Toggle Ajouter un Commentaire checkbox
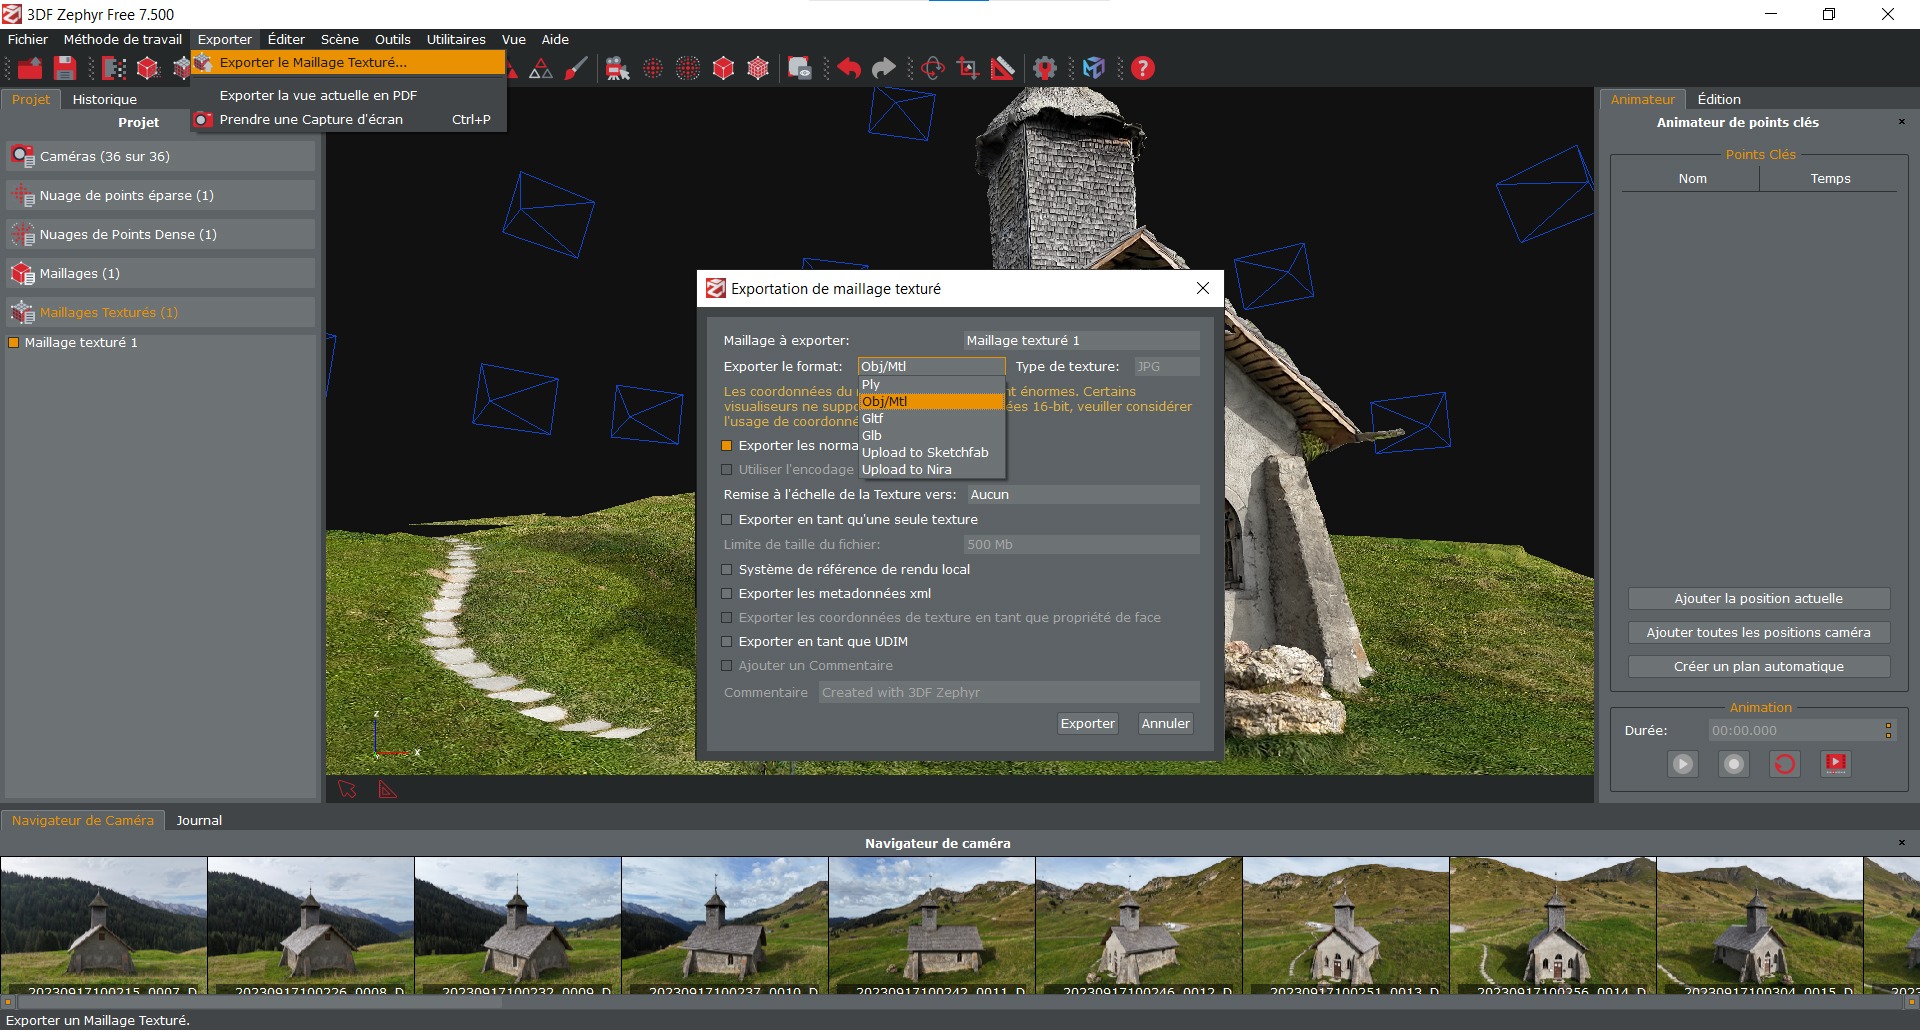The width and height of the screenshot is (1920, 1030). [x=727, y=666]
